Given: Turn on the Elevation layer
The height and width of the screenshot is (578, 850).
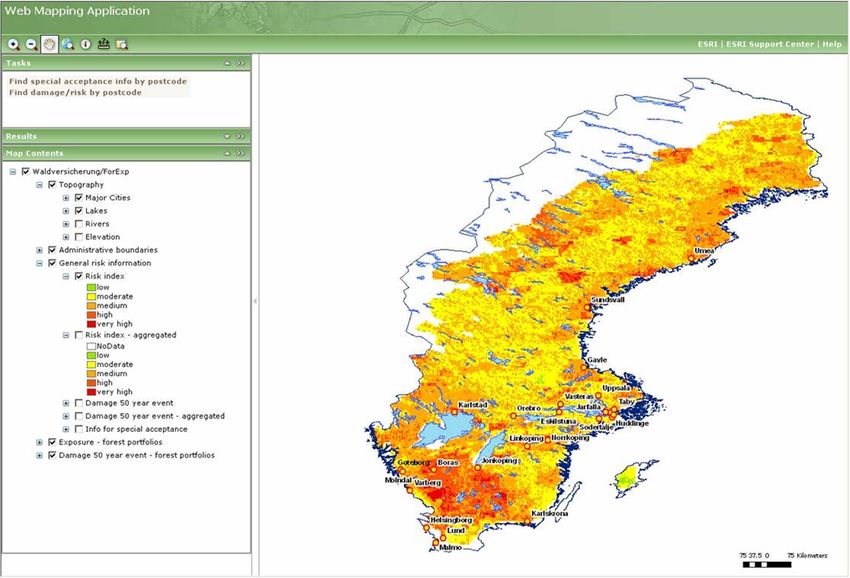Looking at the screenshot, I should click(78, 237).
